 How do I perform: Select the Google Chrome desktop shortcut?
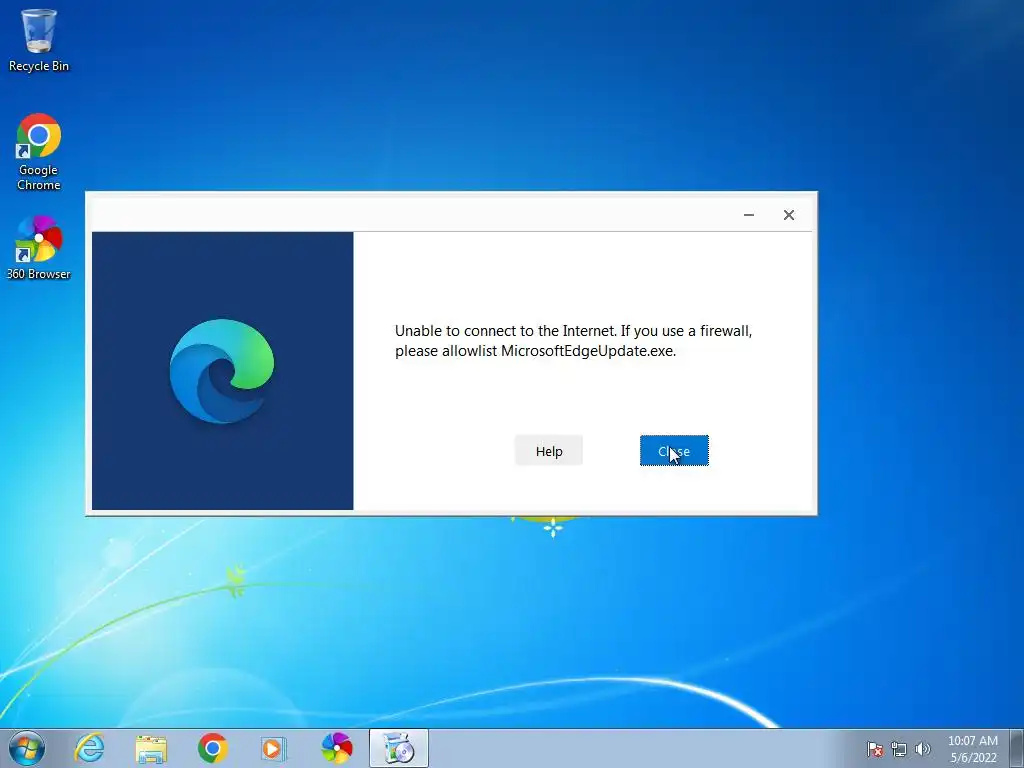tap(39, 152)
